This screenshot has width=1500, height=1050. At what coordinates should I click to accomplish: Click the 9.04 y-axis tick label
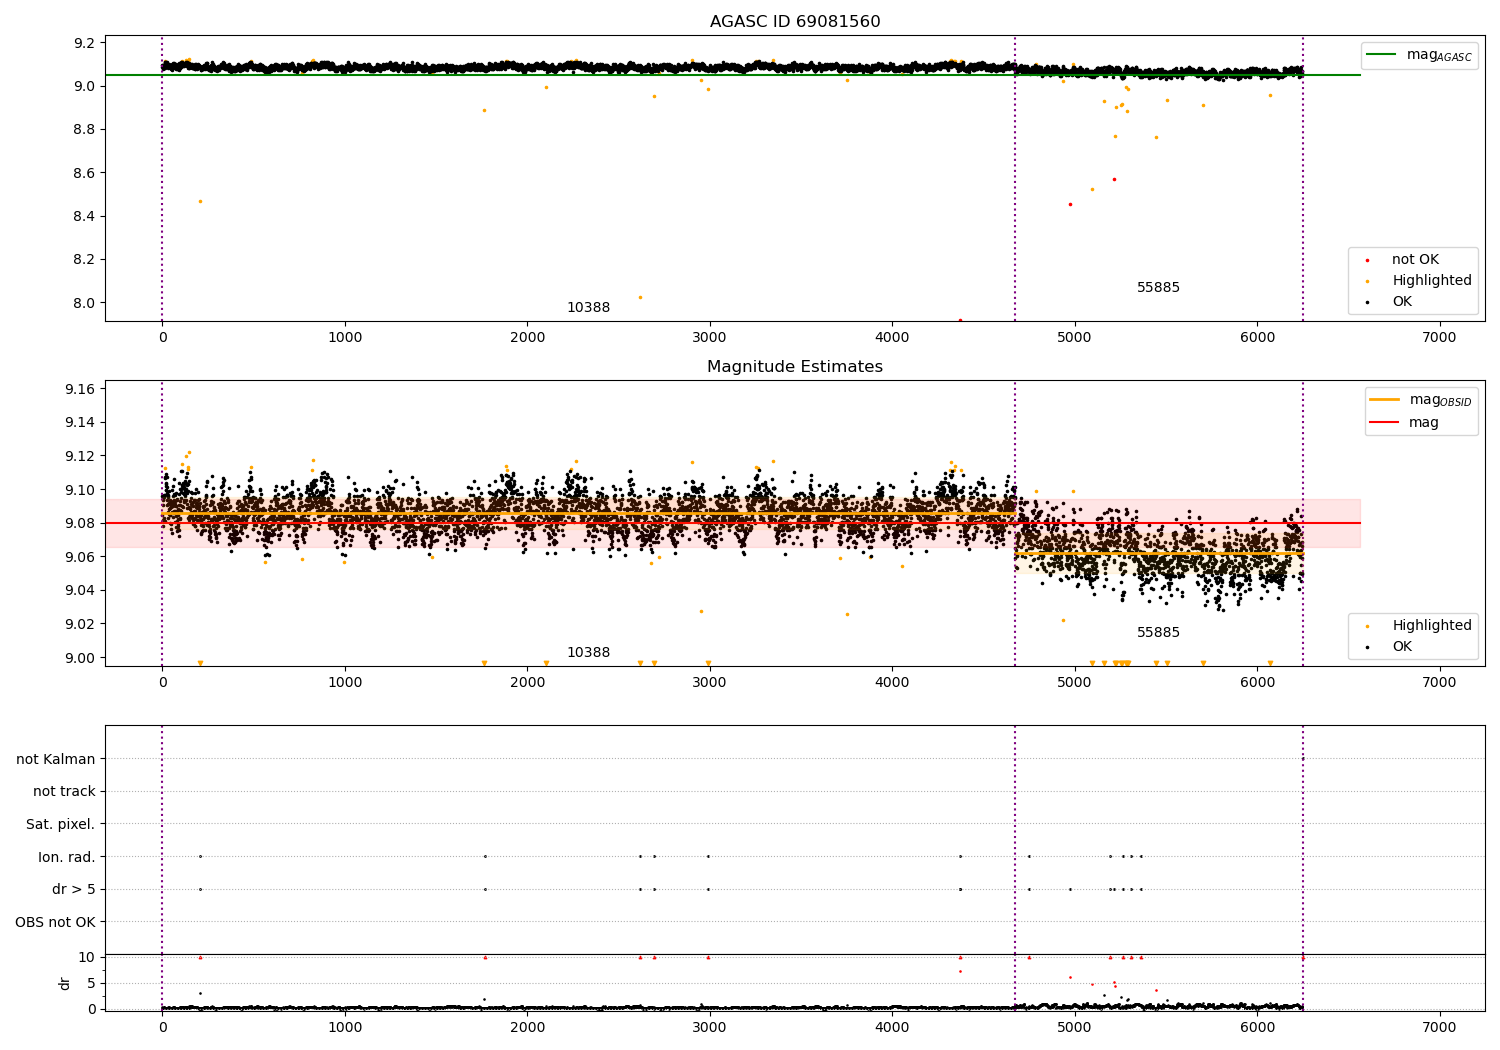click(x=80, y=591)
